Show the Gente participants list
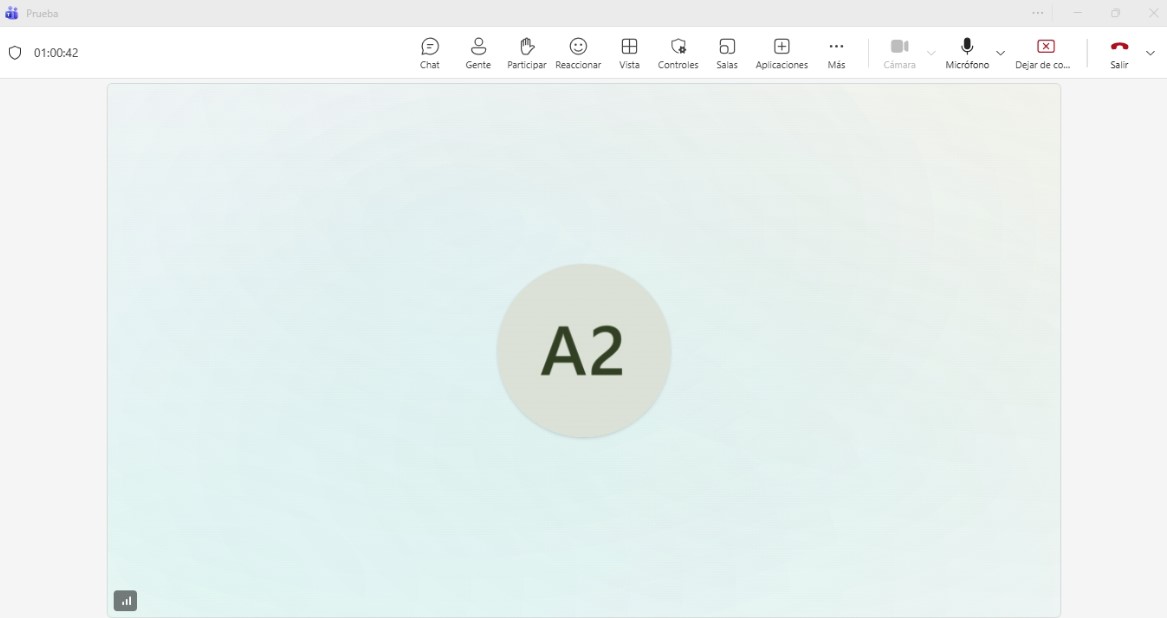Viewport: 1167px width, 618px height. pyautogui.click(x=478, y=54)
